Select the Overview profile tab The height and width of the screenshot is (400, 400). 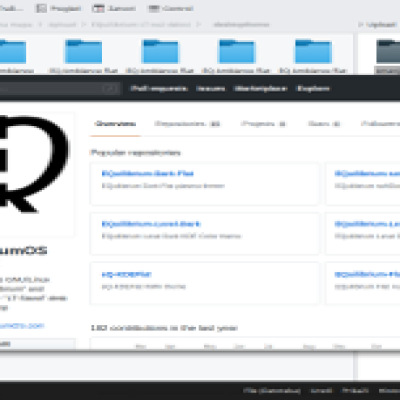pos(115,124)
